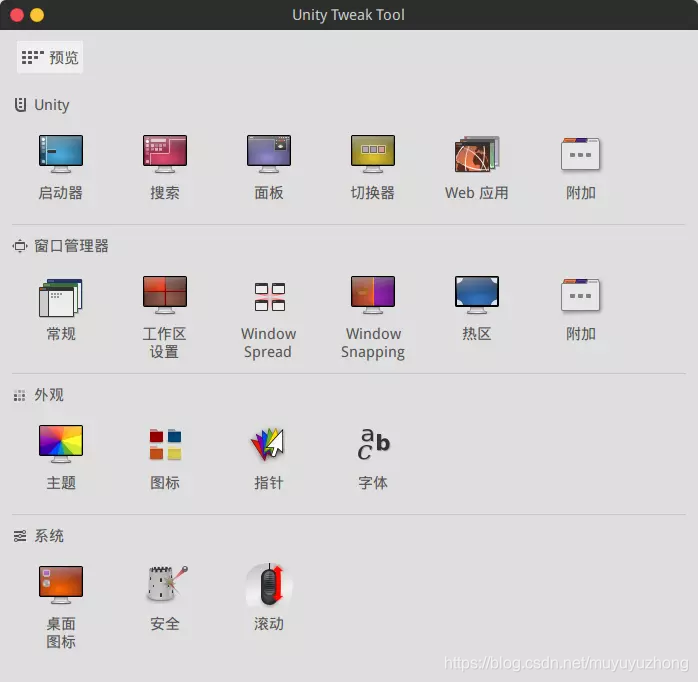Open the Web 应用 settings

[x=477, y=167]
